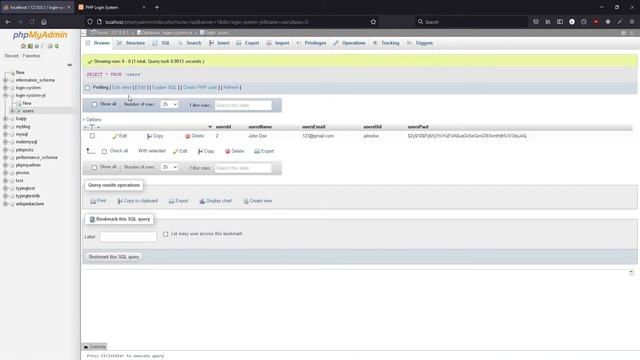The width and height of the screenshot is (640, 360).
Task: Expand the wikipediaclone database node
Action: [5, 204]
